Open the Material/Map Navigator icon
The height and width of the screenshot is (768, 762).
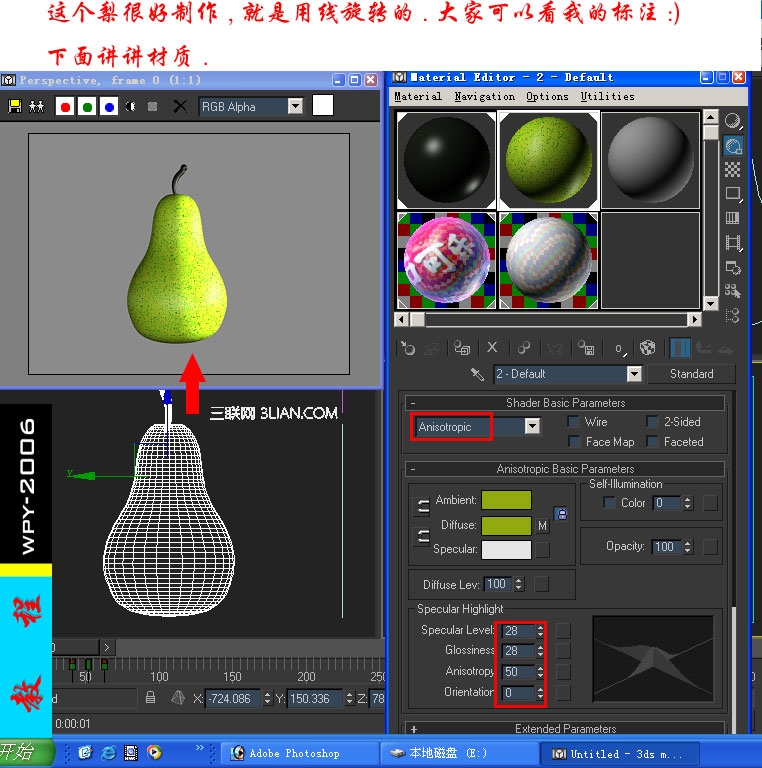pyautogui.click(x=733, y=315)
